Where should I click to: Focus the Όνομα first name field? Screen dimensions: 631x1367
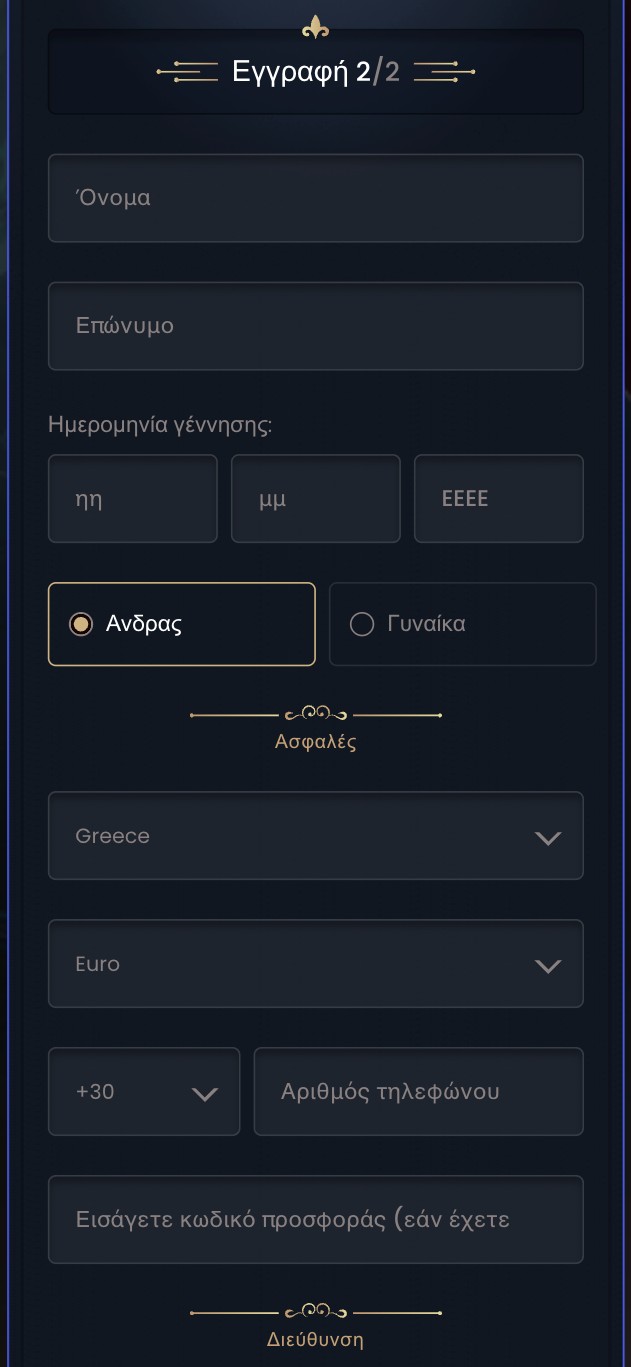point(315,198)
